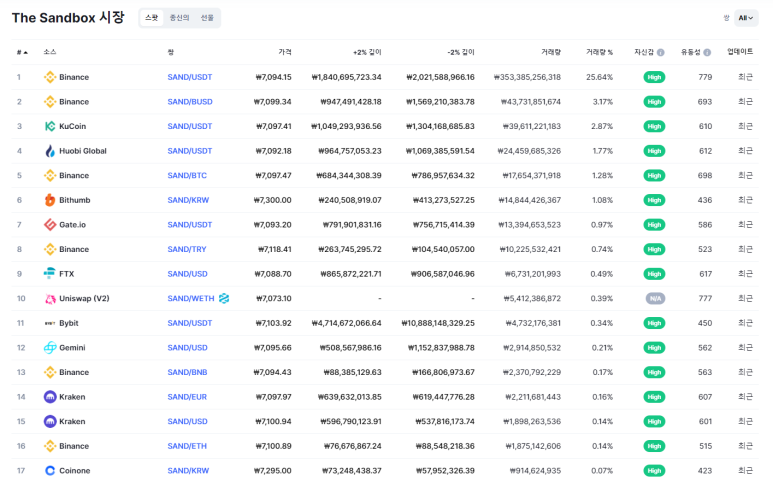Sort by the 소스 column header

click(x=50, y=52)
